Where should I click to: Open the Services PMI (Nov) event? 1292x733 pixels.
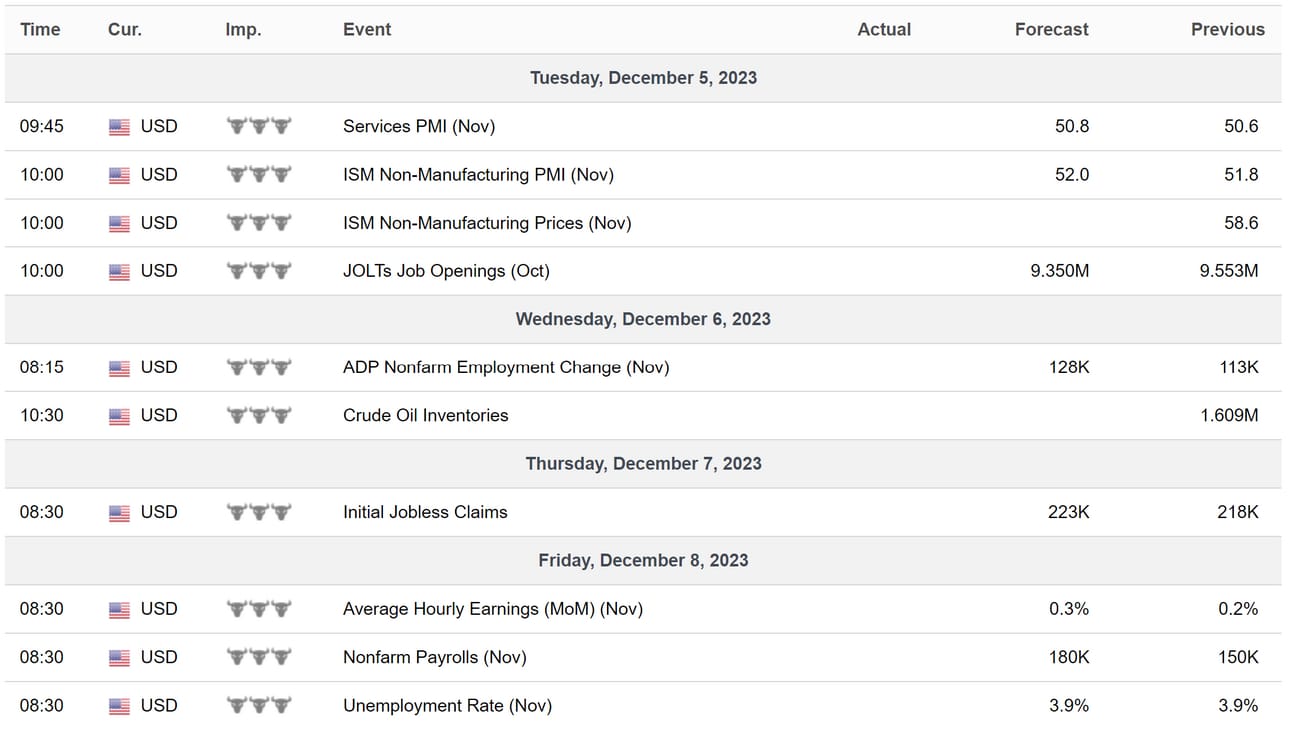click(418, 126)
